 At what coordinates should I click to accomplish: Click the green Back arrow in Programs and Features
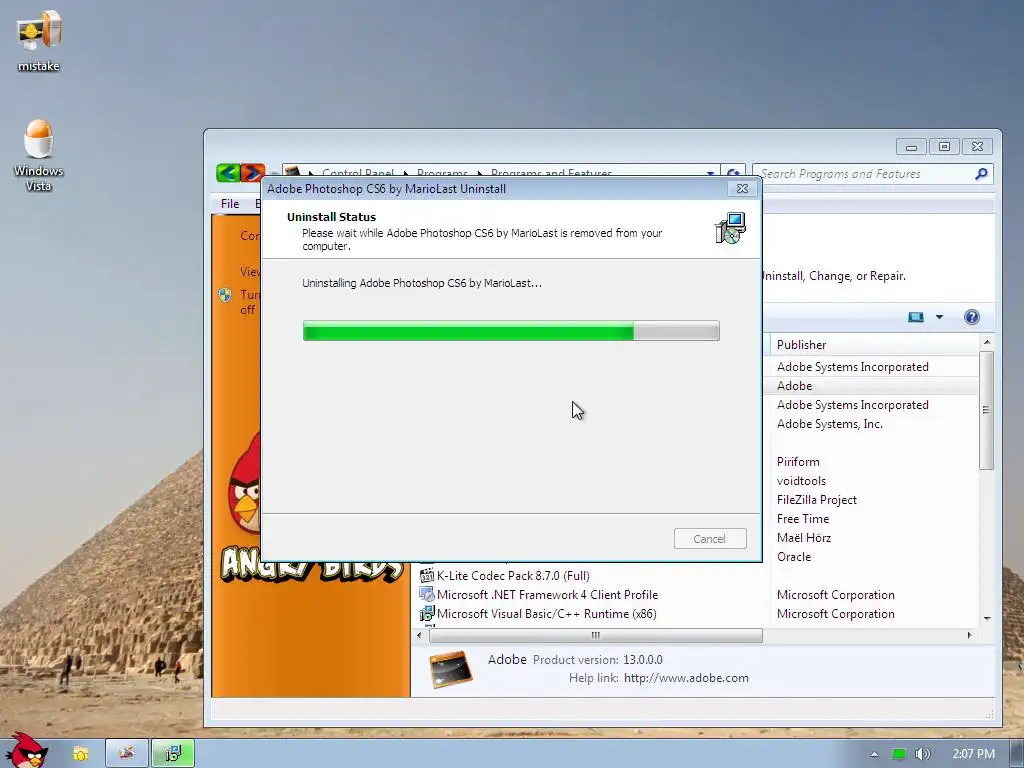[x=228, y=173]
